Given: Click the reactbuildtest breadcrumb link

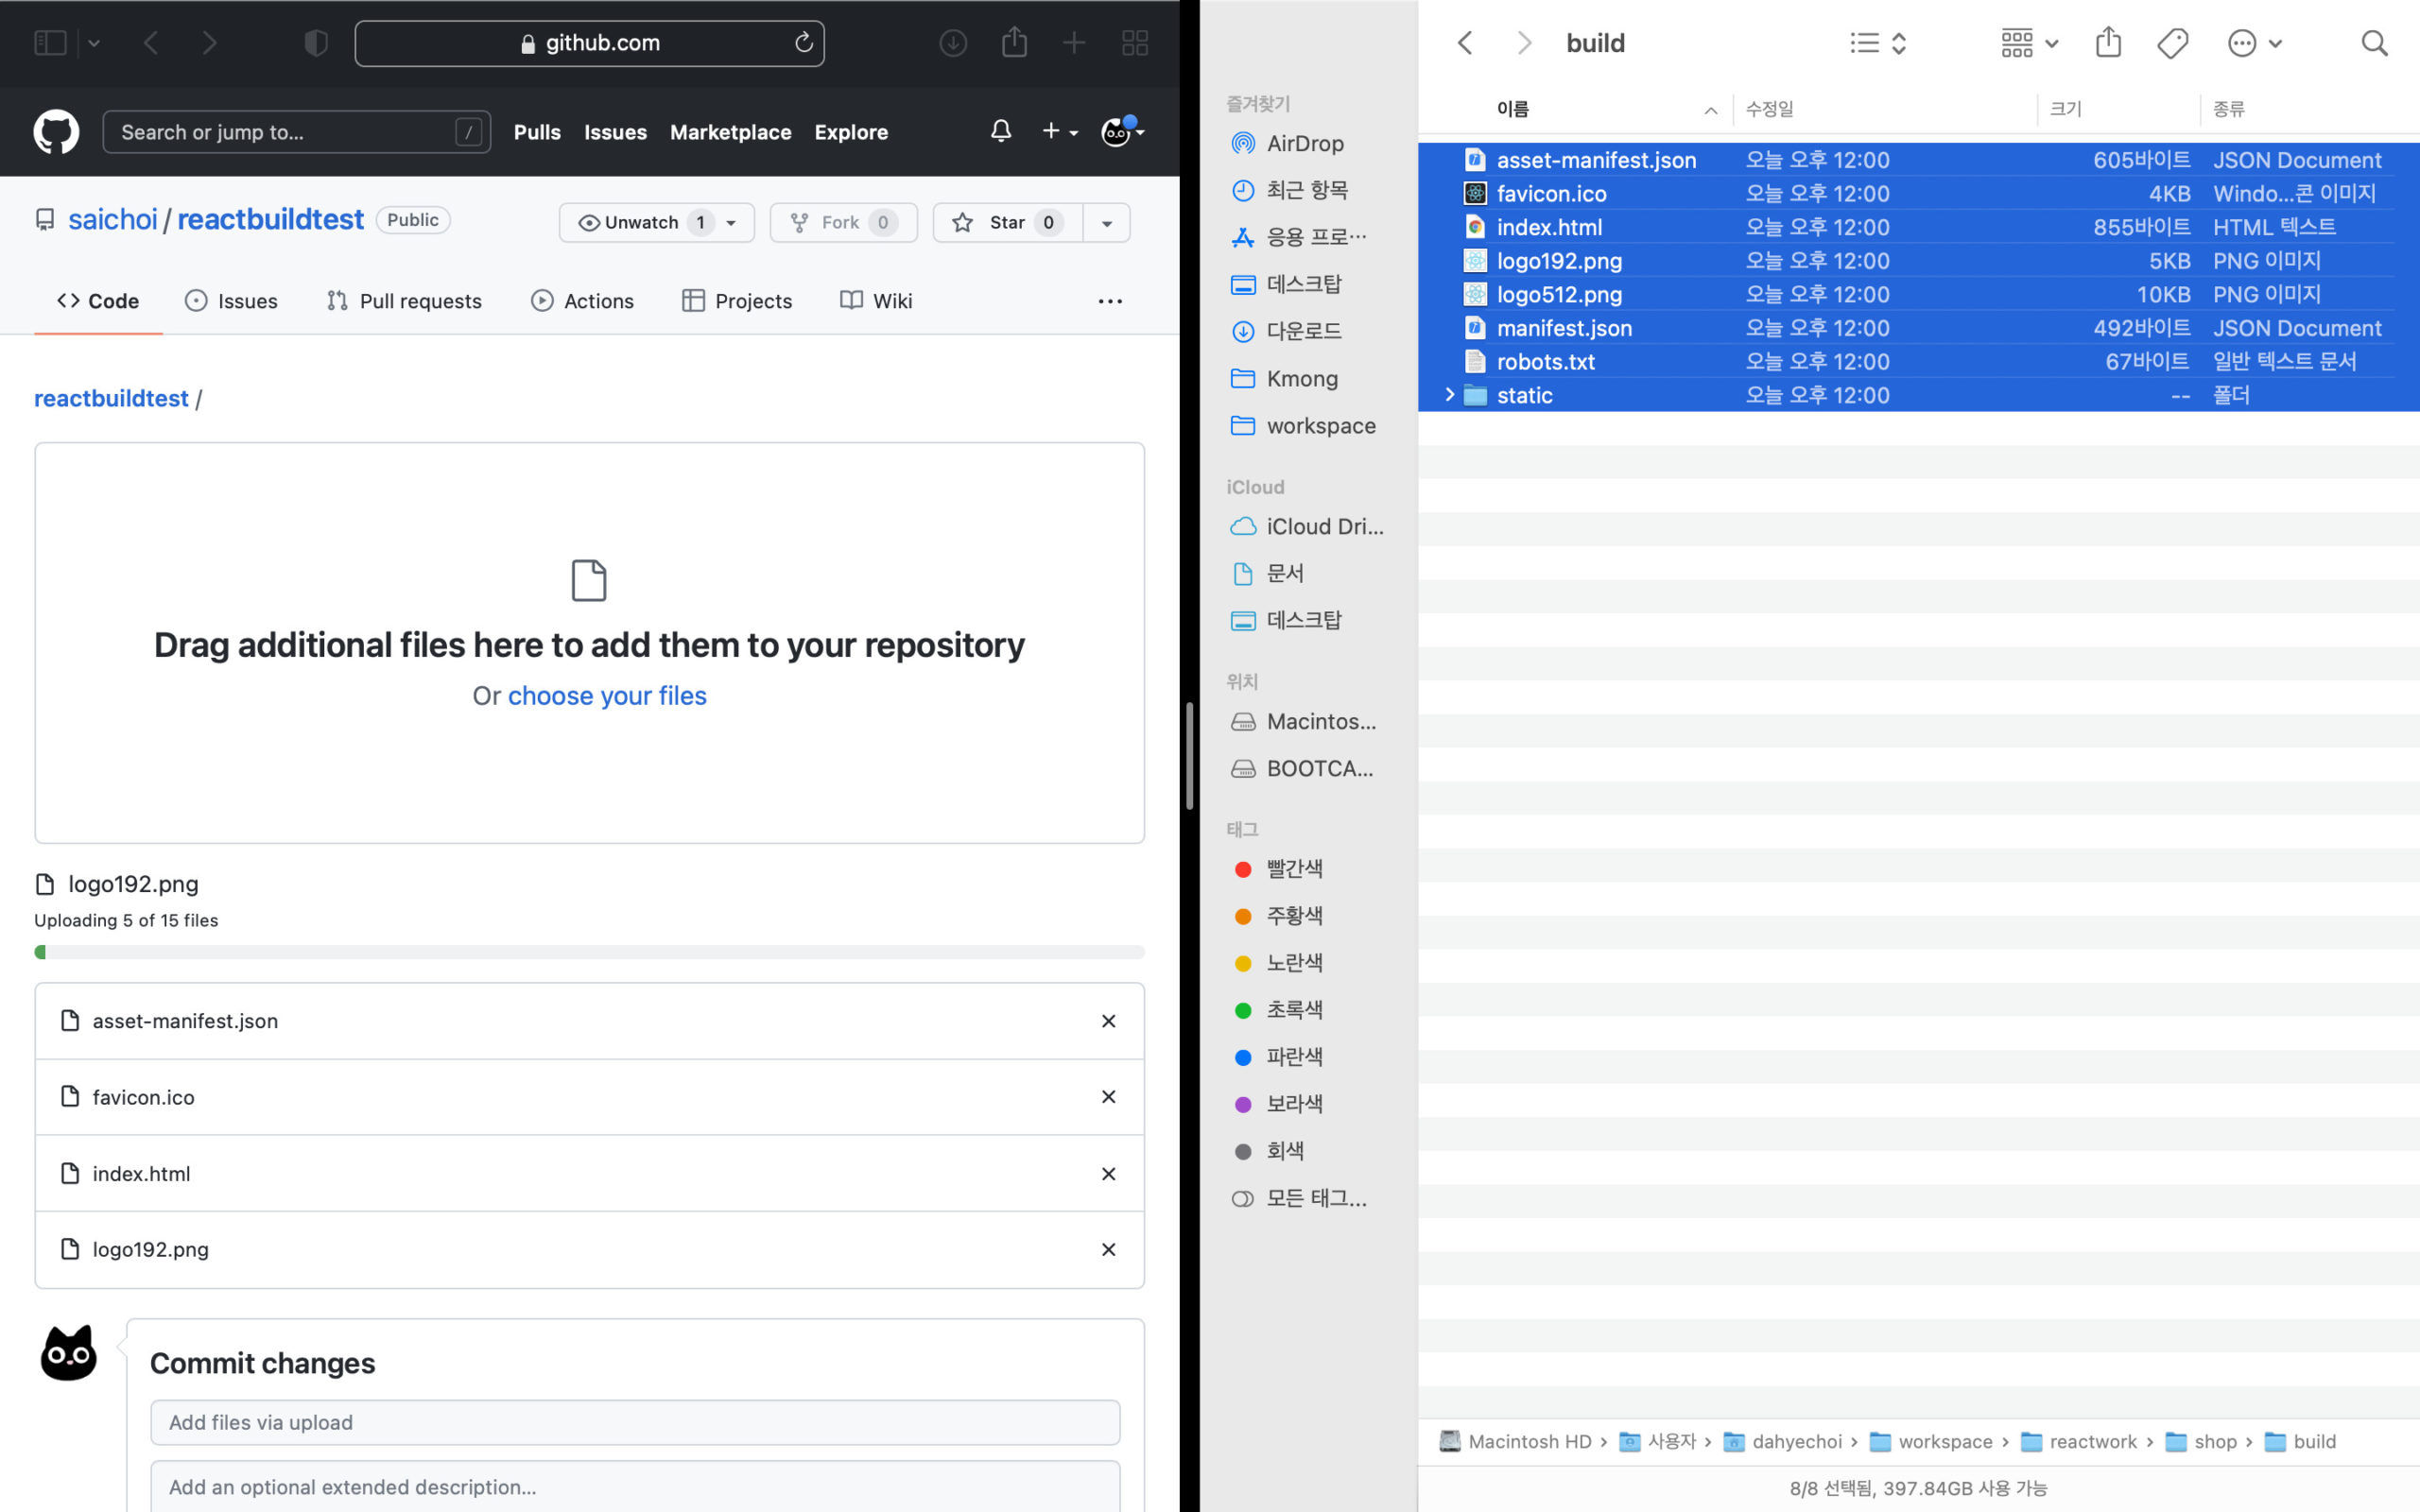Looking at the screenshot, I should click(111, 398).
